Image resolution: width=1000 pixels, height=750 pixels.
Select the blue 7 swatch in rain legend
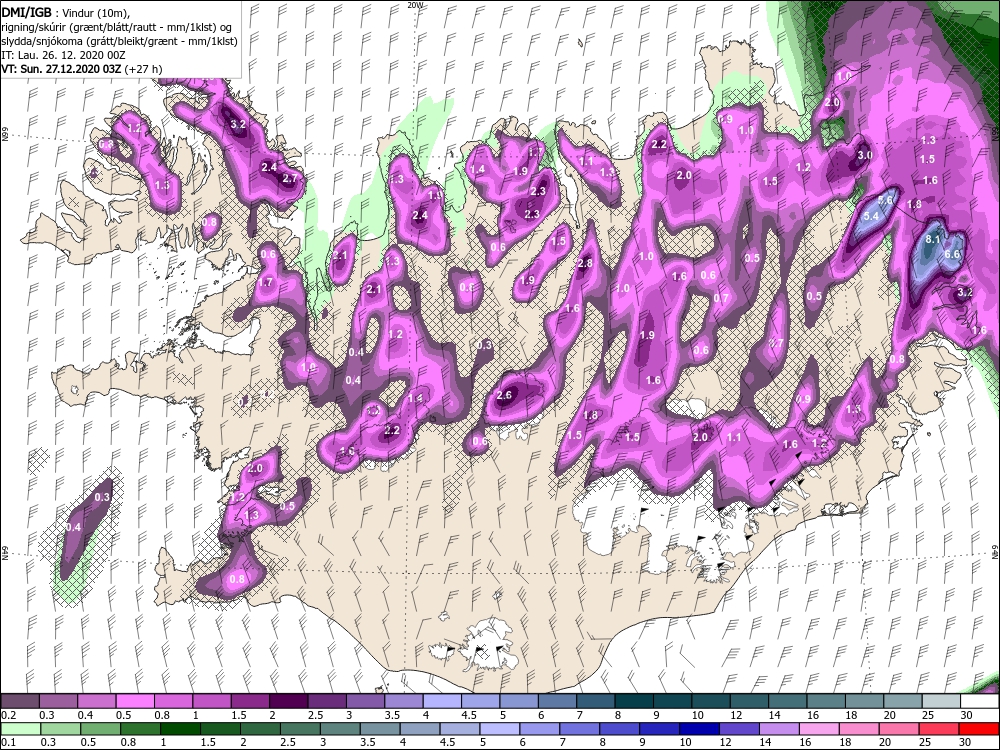pos(580,728)
